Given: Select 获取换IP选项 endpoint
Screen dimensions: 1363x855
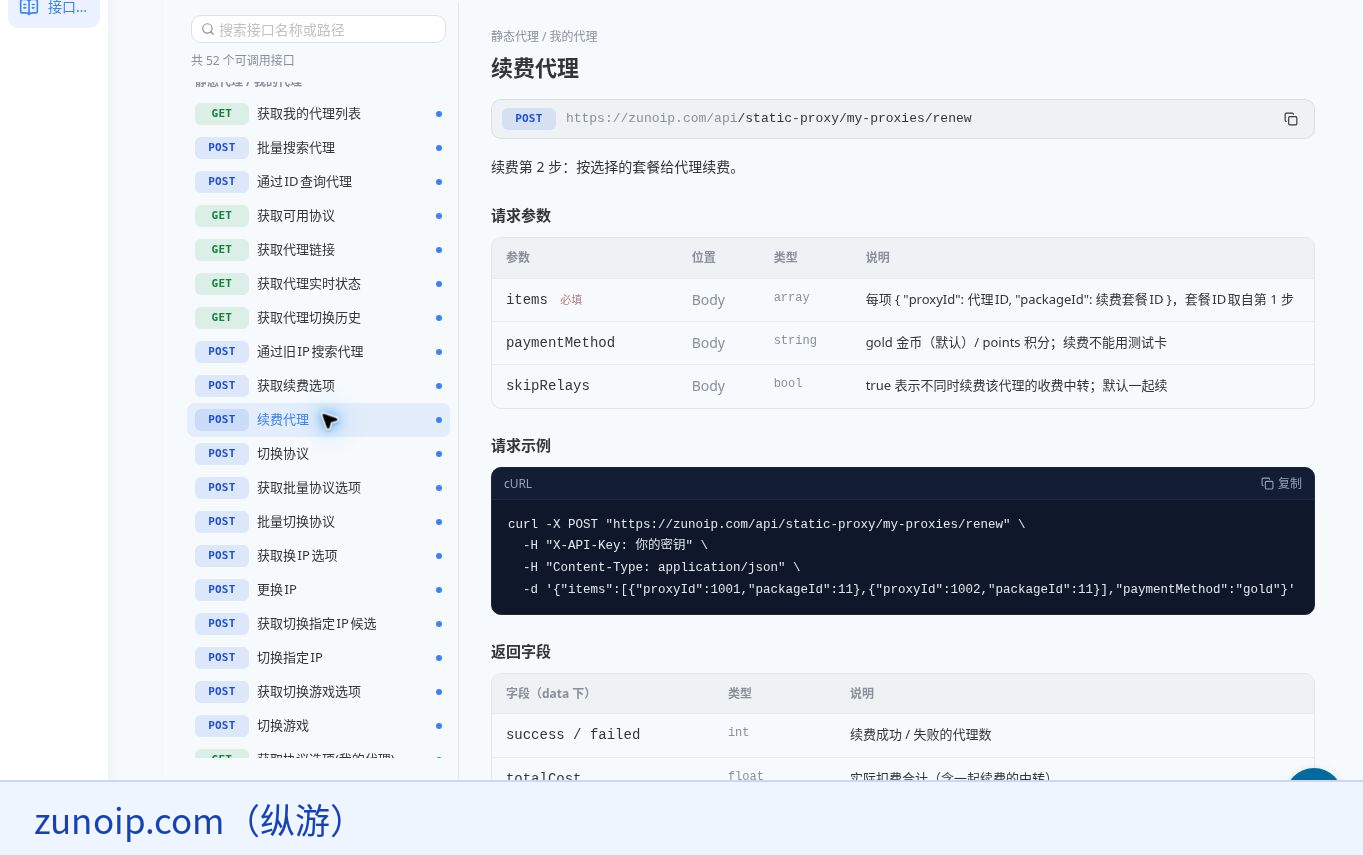Looking at the screenshot, I should 318,556.
